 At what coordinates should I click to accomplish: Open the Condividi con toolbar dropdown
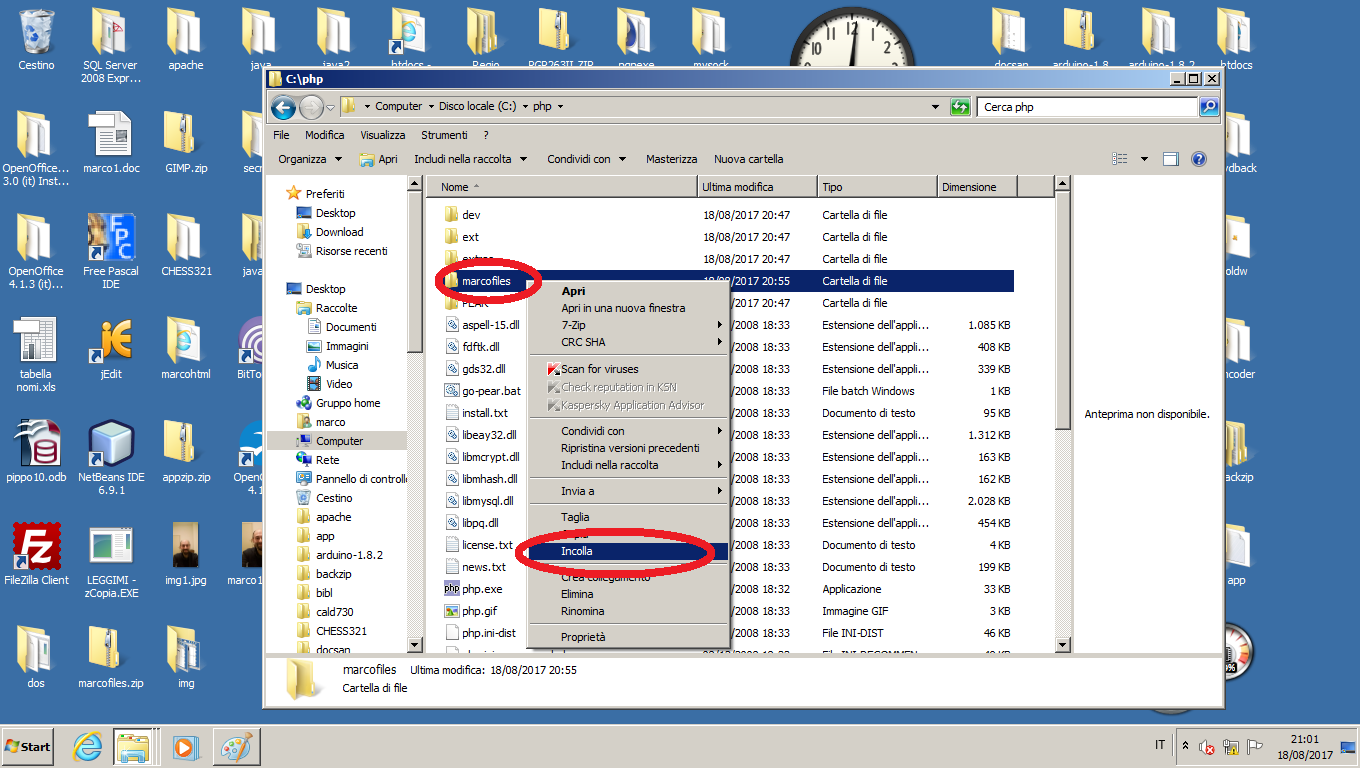[x=586, y=159]
